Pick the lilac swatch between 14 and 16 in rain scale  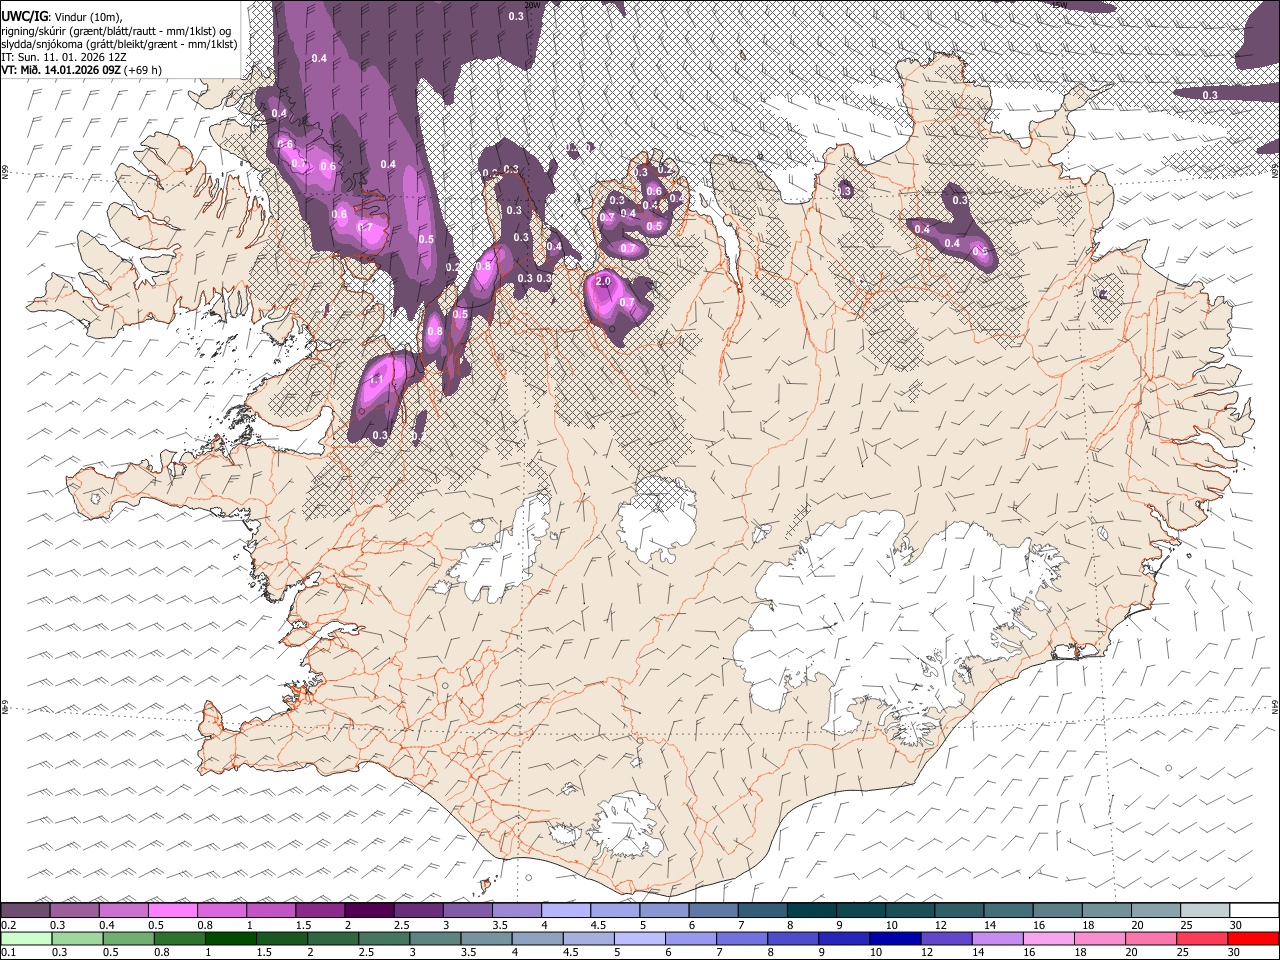[x=998, y=938]
